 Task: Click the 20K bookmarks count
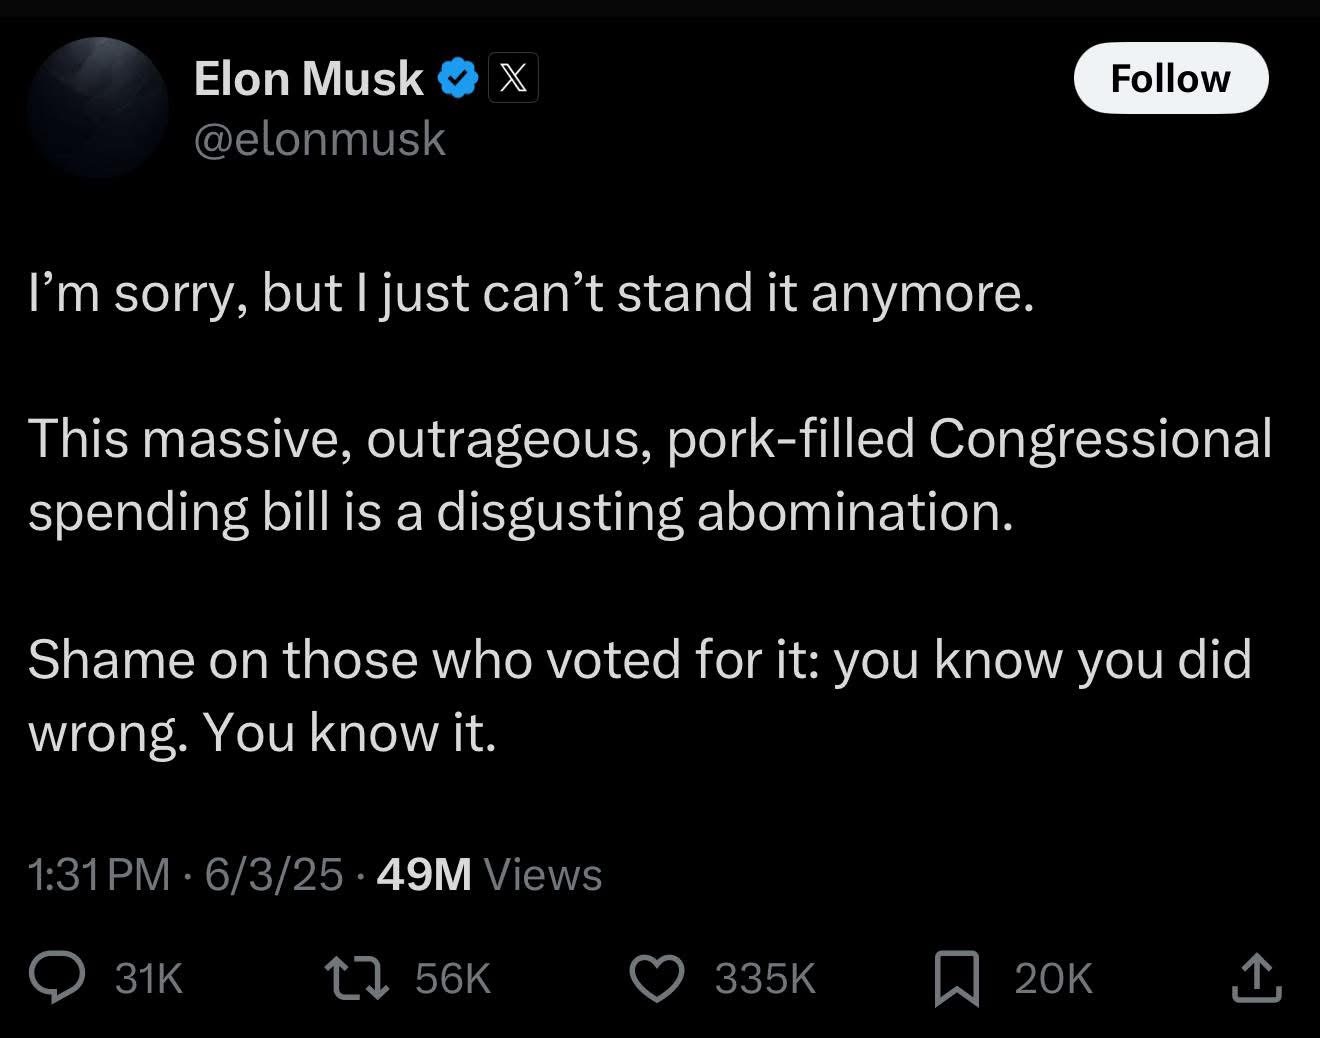coord(1053,978)
